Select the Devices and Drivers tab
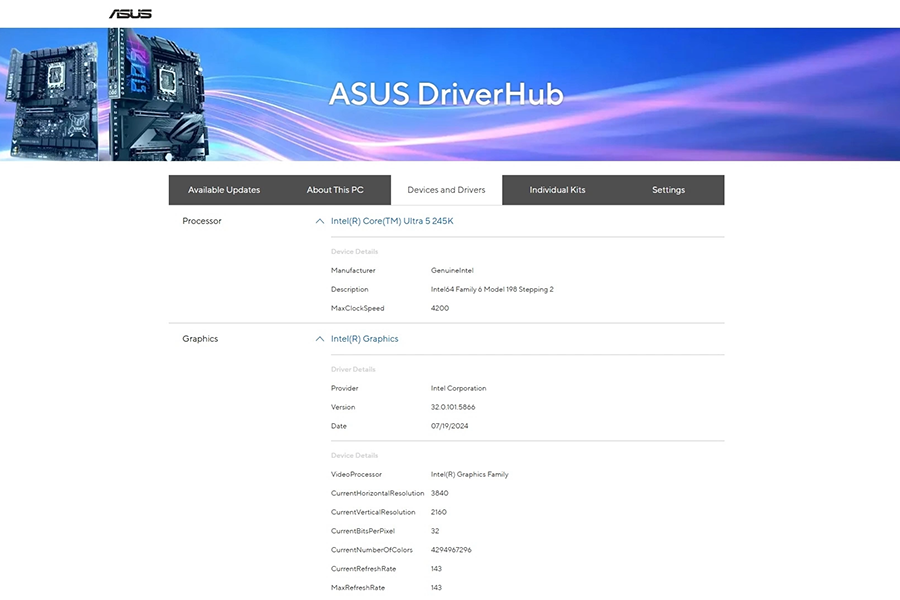This screenshot has height=600, width=900. tap(445, 189)
